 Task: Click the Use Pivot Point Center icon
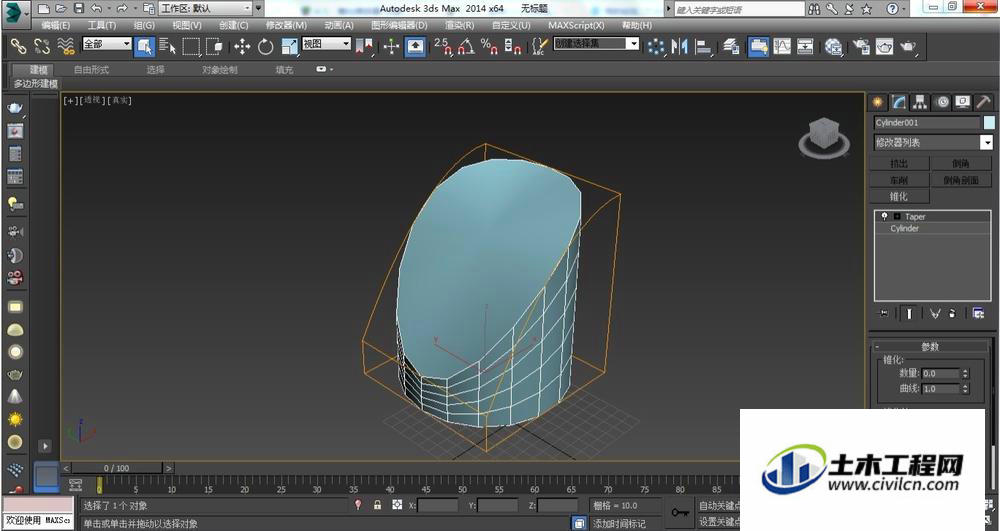click(364, 47)
